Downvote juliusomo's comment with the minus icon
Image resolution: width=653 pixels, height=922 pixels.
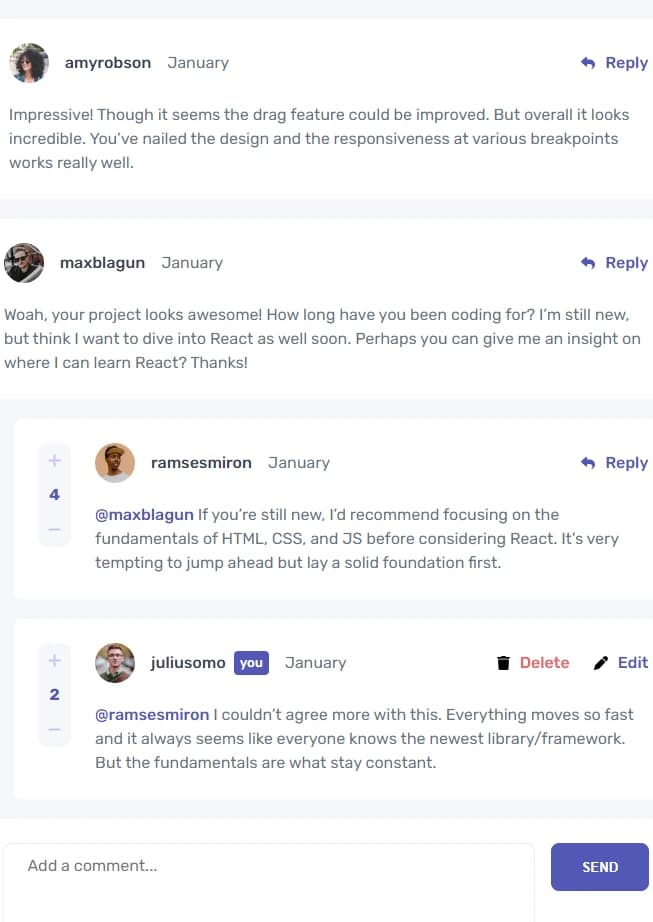point(54,729)
